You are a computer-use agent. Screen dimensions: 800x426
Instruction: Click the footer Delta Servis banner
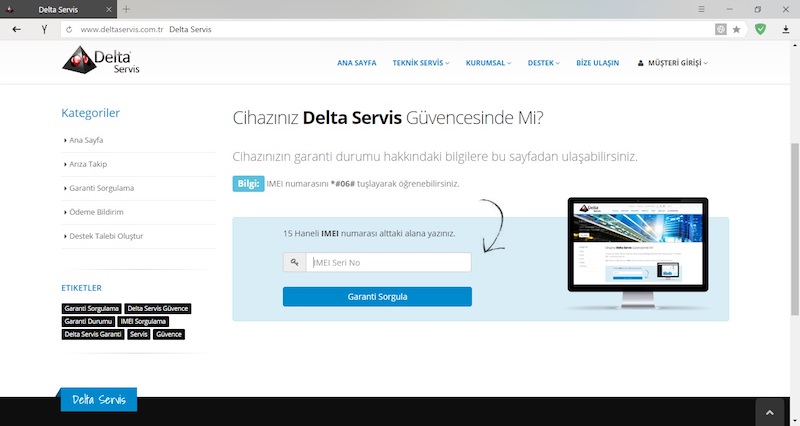98,399
